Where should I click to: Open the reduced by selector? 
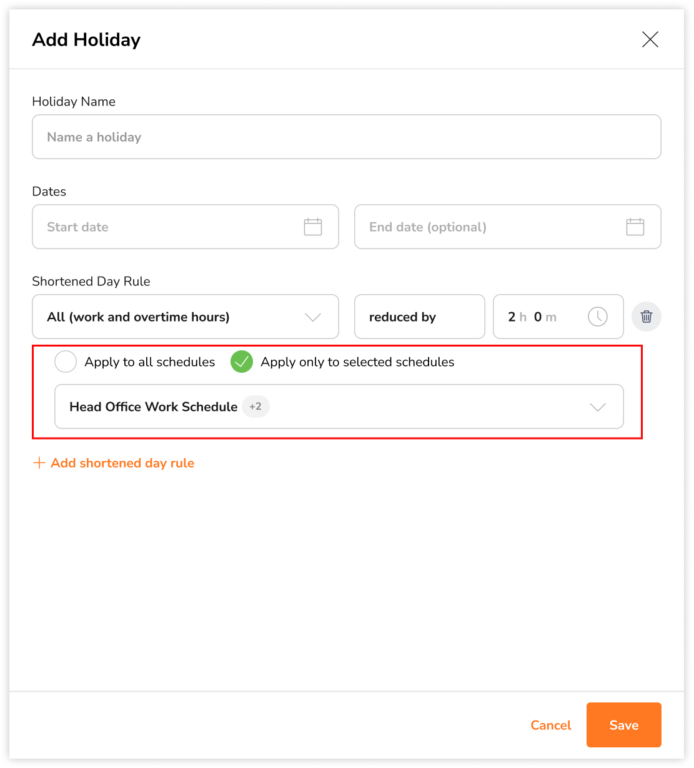[419, 317]
